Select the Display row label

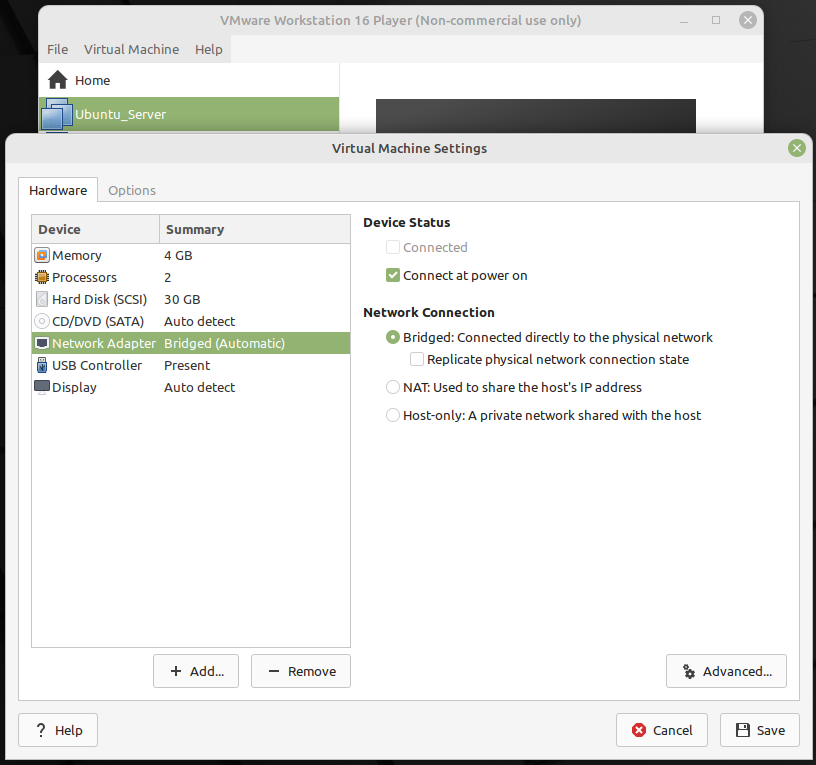click(x=74, y=388)
